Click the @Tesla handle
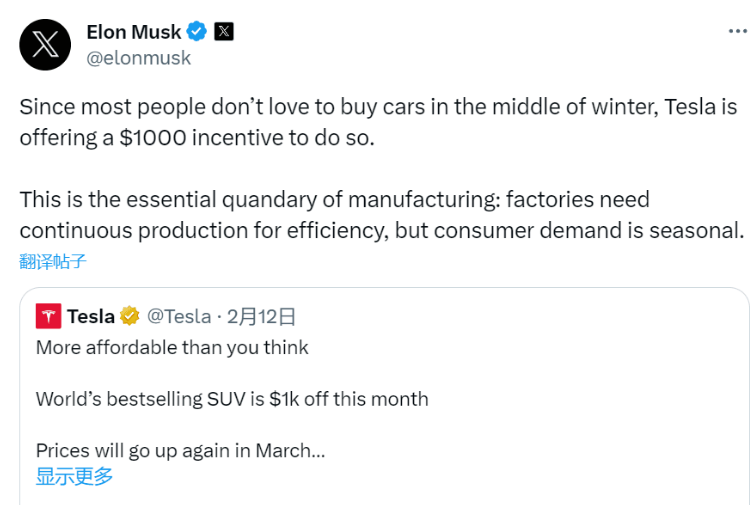The width and height of the screenshot is (751, 505). 178,317
